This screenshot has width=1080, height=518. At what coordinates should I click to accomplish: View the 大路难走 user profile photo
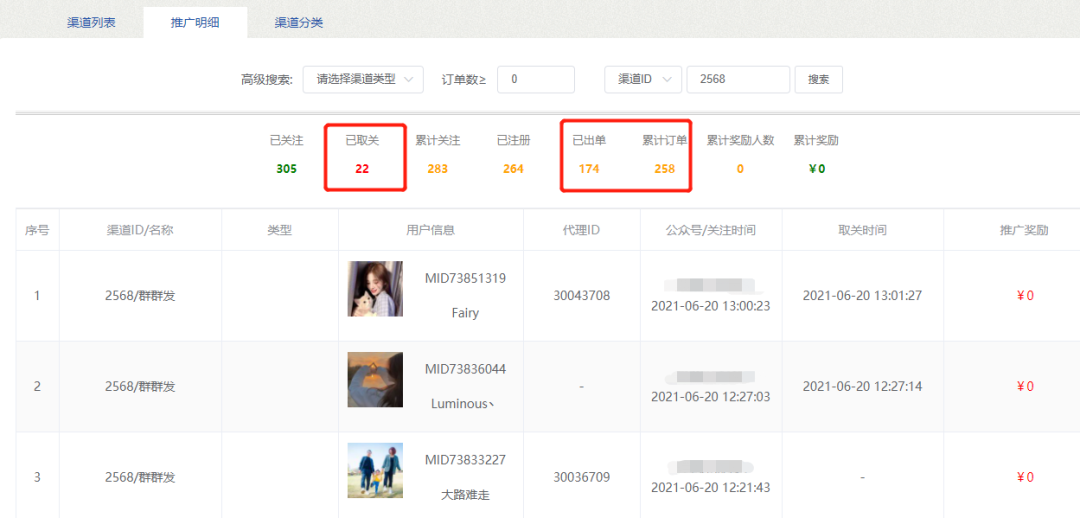pos(375,470)
